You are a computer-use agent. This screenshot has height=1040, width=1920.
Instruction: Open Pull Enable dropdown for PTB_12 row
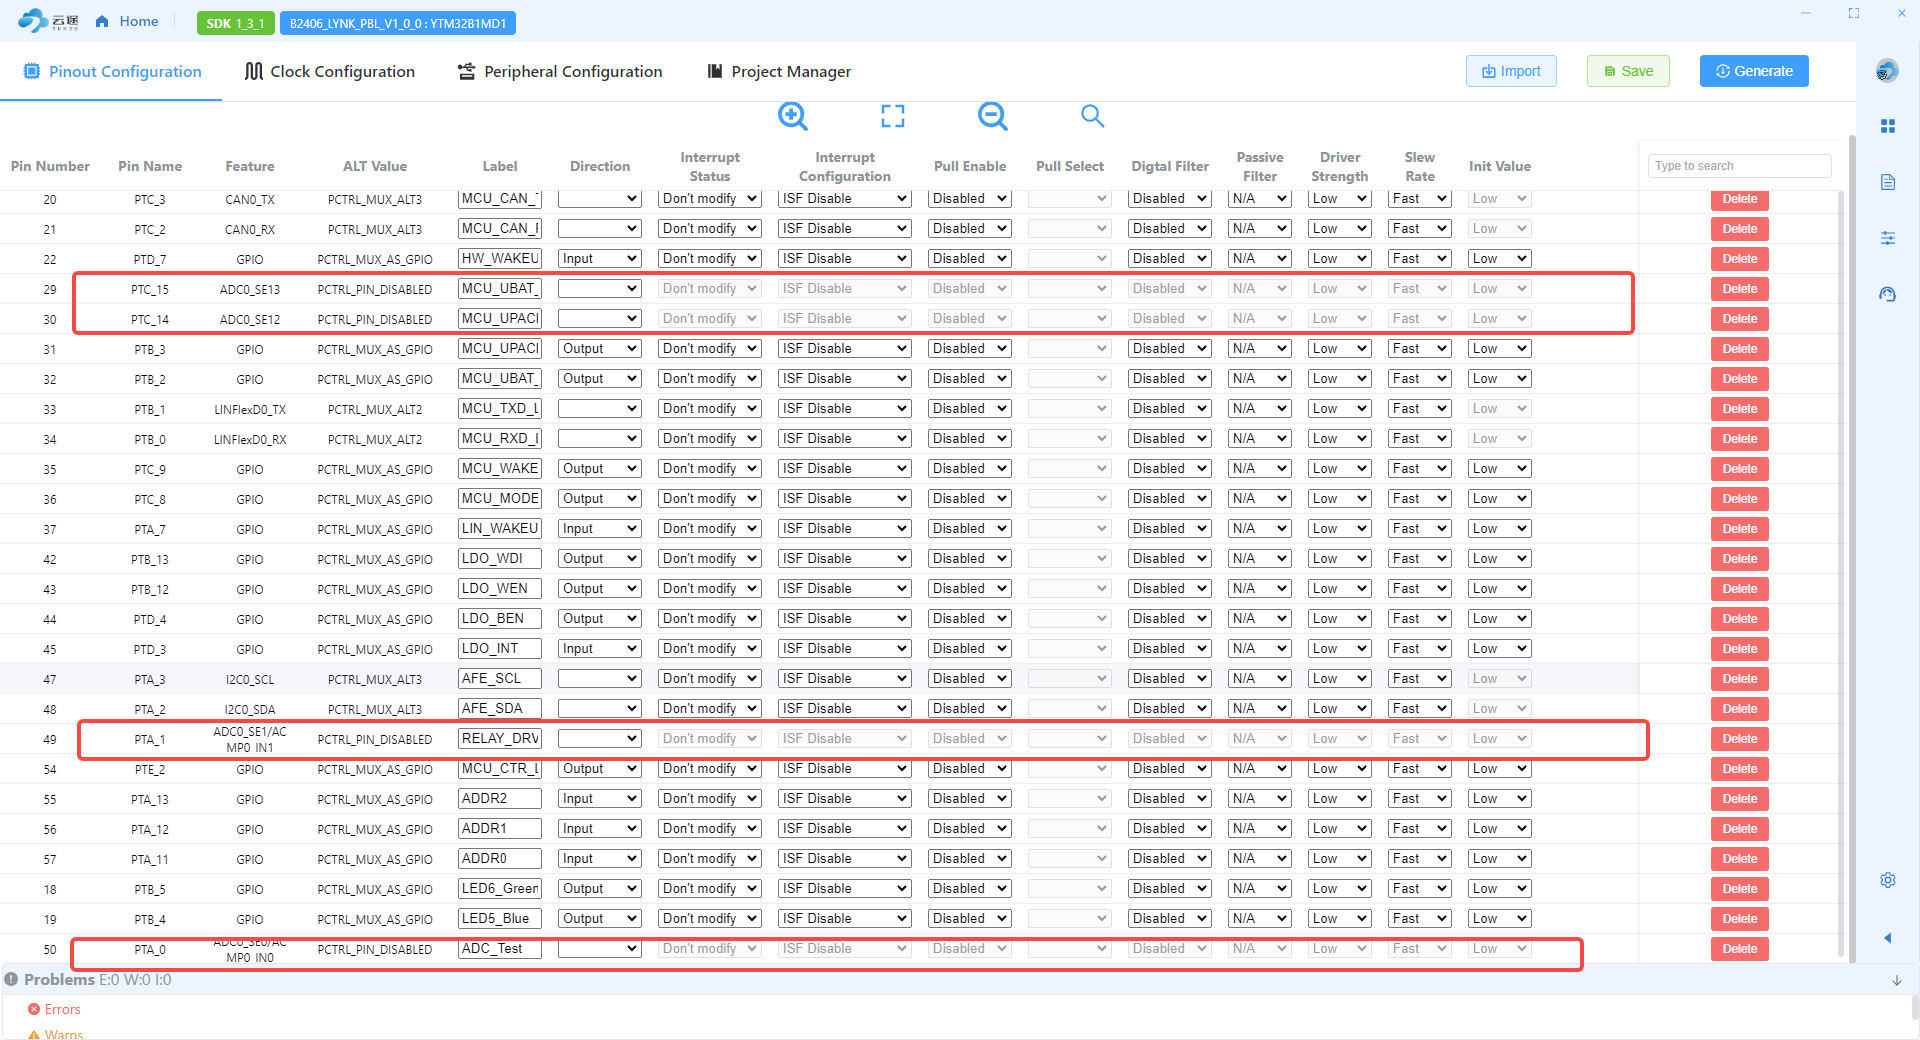pos(969,589)
